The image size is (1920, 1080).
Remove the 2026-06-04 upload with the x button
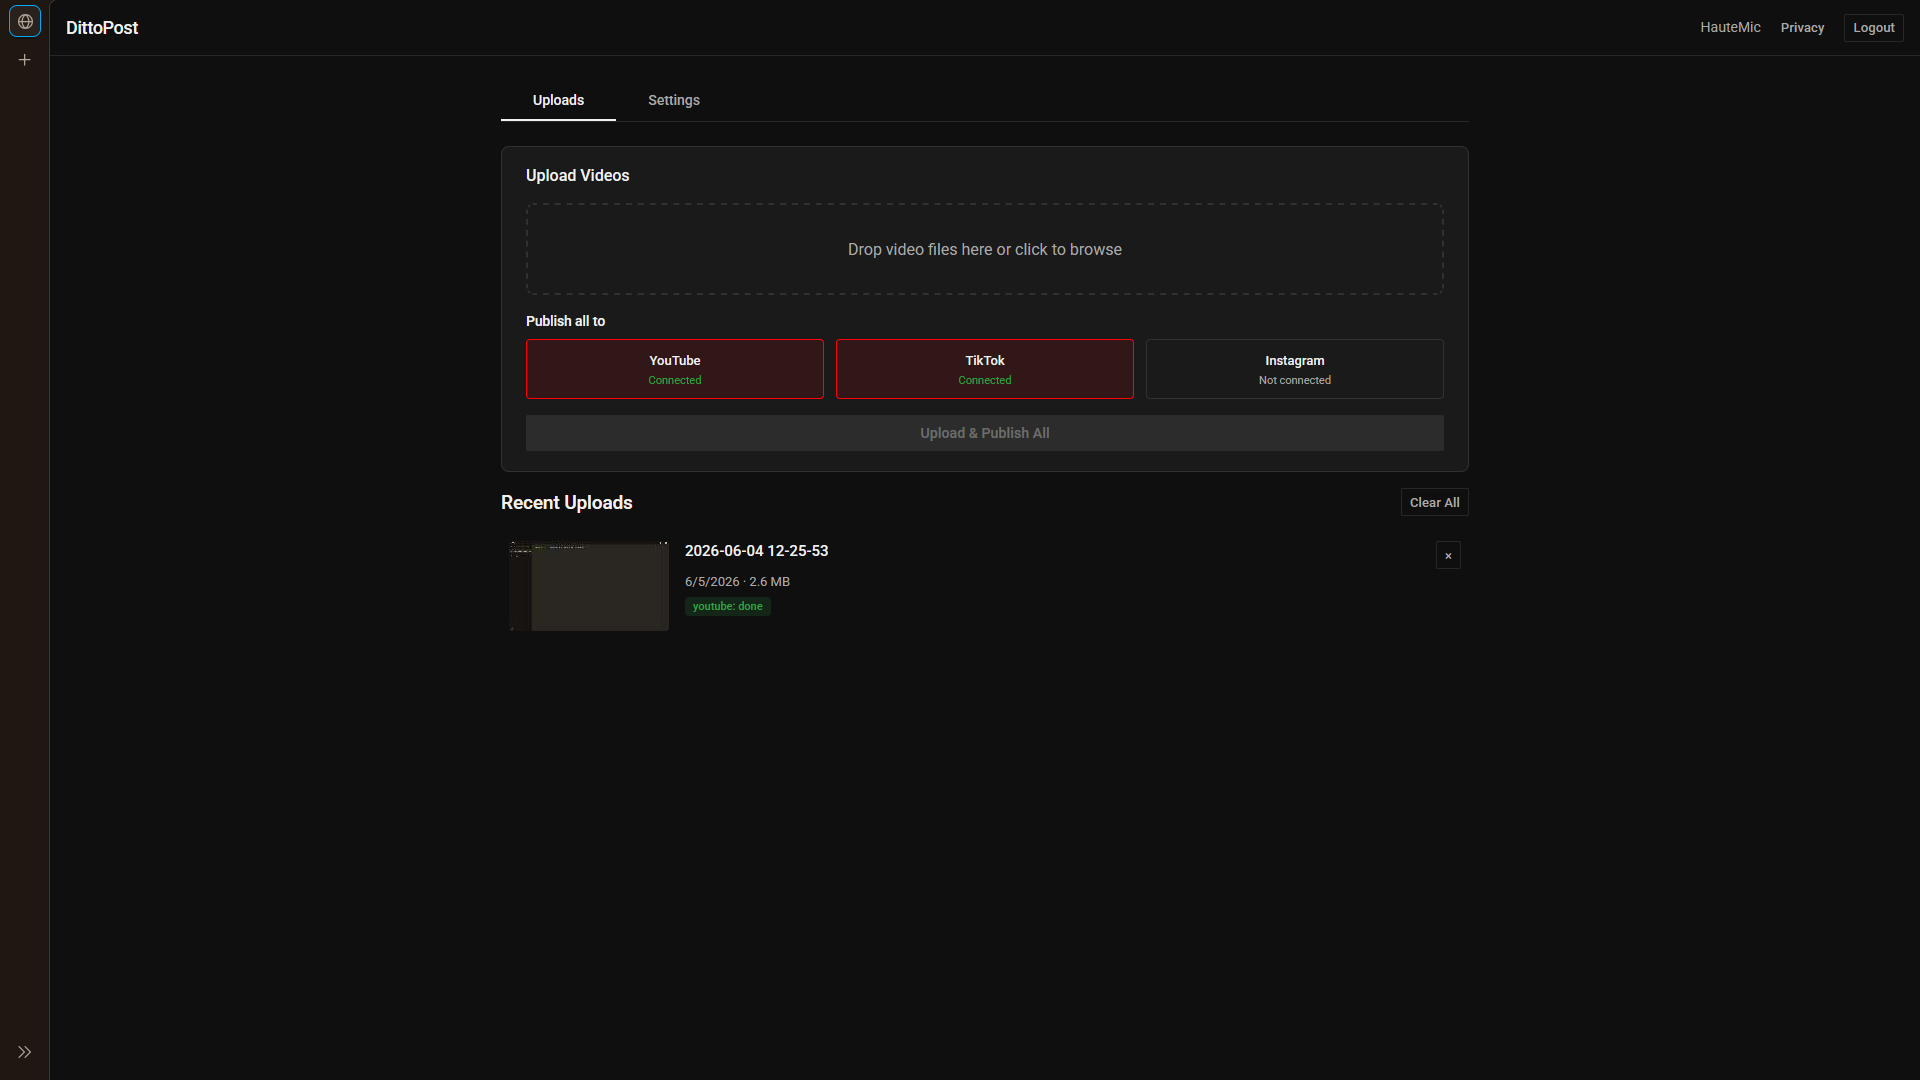1448,555
